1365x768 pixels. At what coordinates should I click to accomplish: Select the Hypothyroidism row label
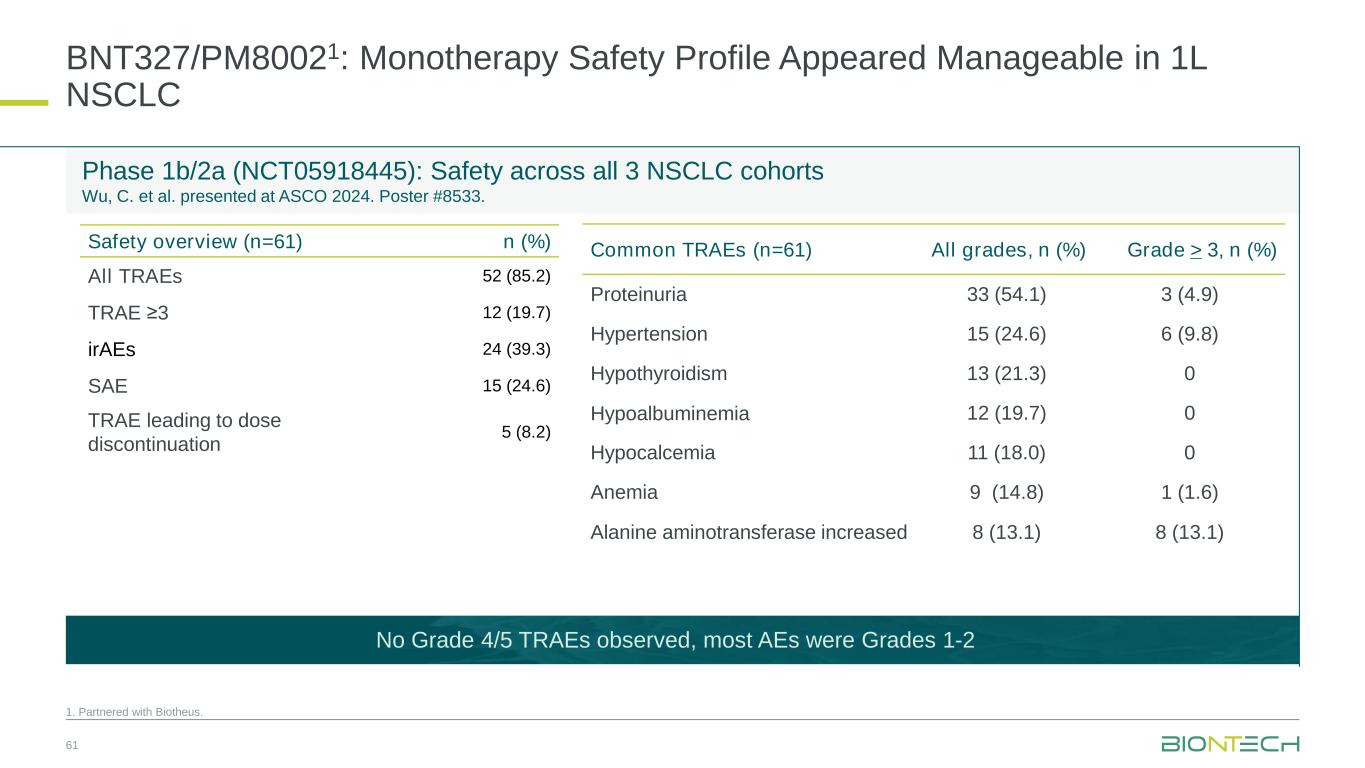658,374
